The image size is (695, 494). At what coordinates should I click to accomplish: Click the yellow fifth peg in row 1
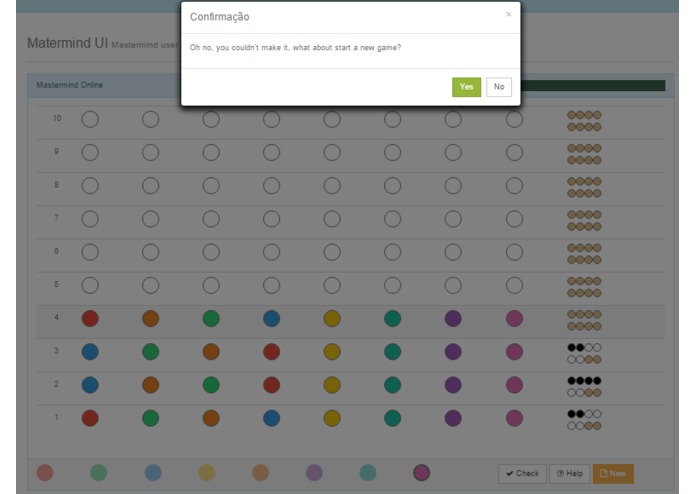point(332,418)
